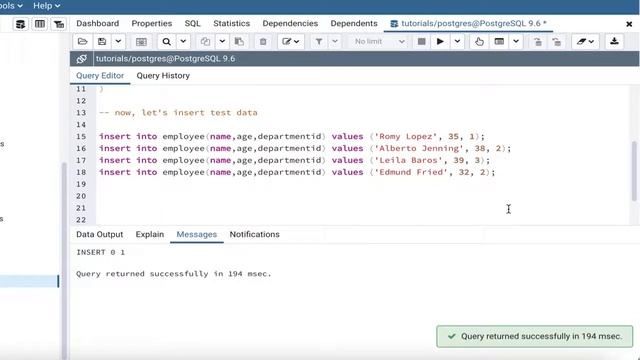
Task: Click the Delete rows trash icon
Action: 263,41
